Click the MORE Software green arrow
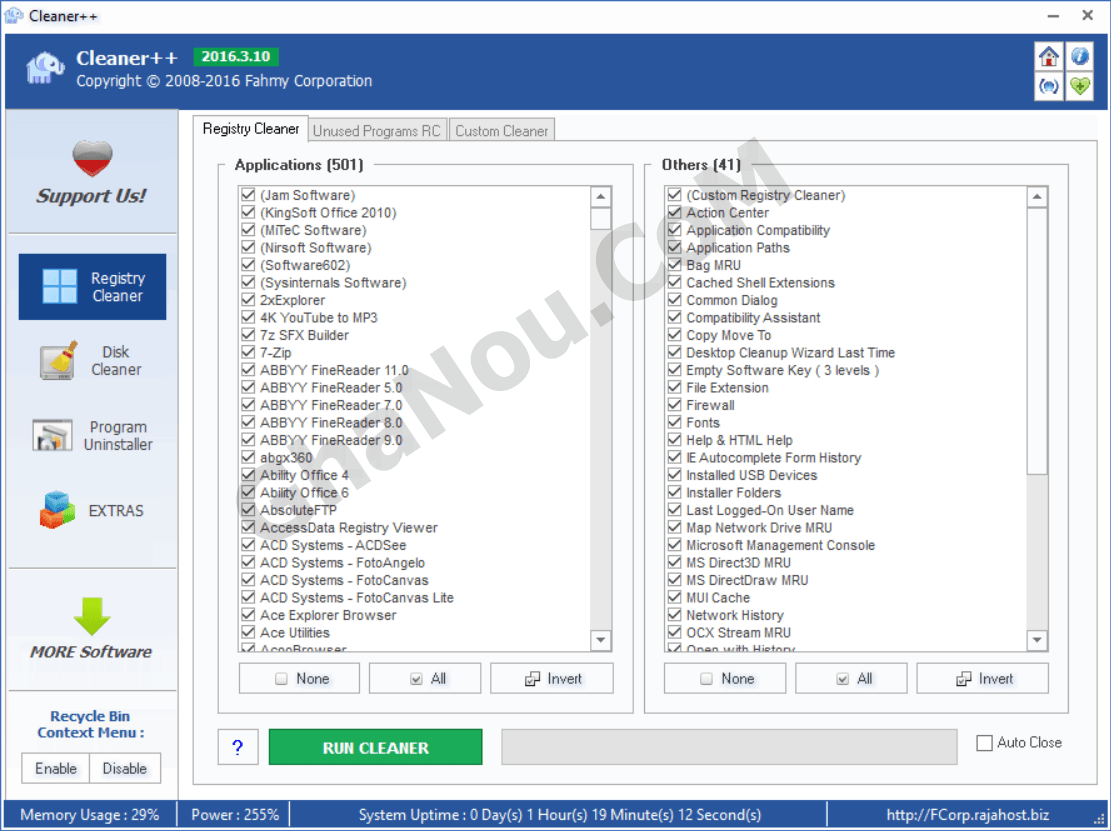The width and height of the screenshot is (1111, 831). 92,617
